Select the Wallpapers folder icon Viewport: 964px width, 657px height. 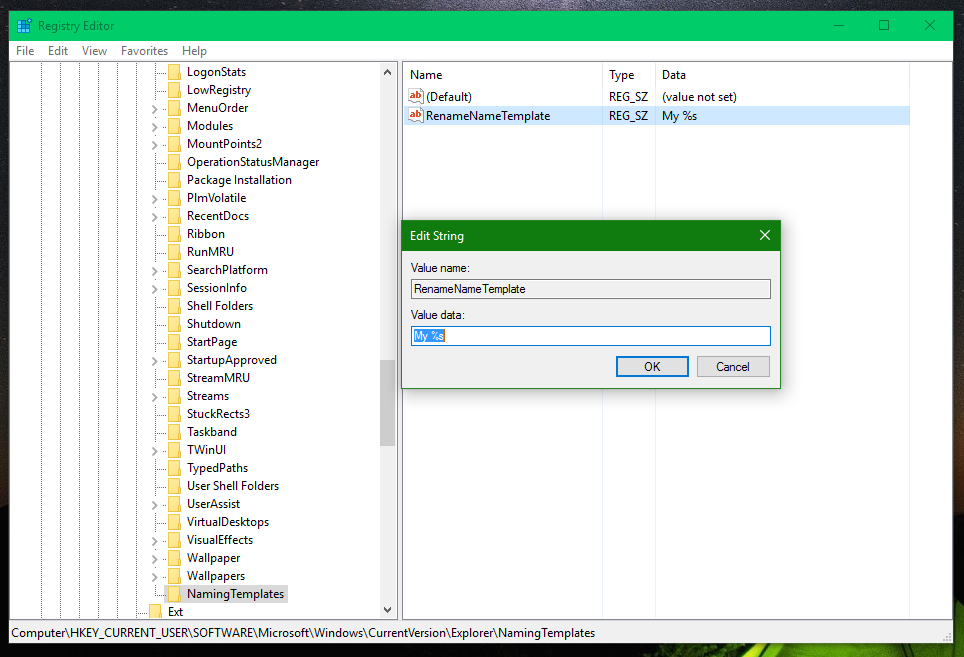pyautogui.click(x=175, y=576)
